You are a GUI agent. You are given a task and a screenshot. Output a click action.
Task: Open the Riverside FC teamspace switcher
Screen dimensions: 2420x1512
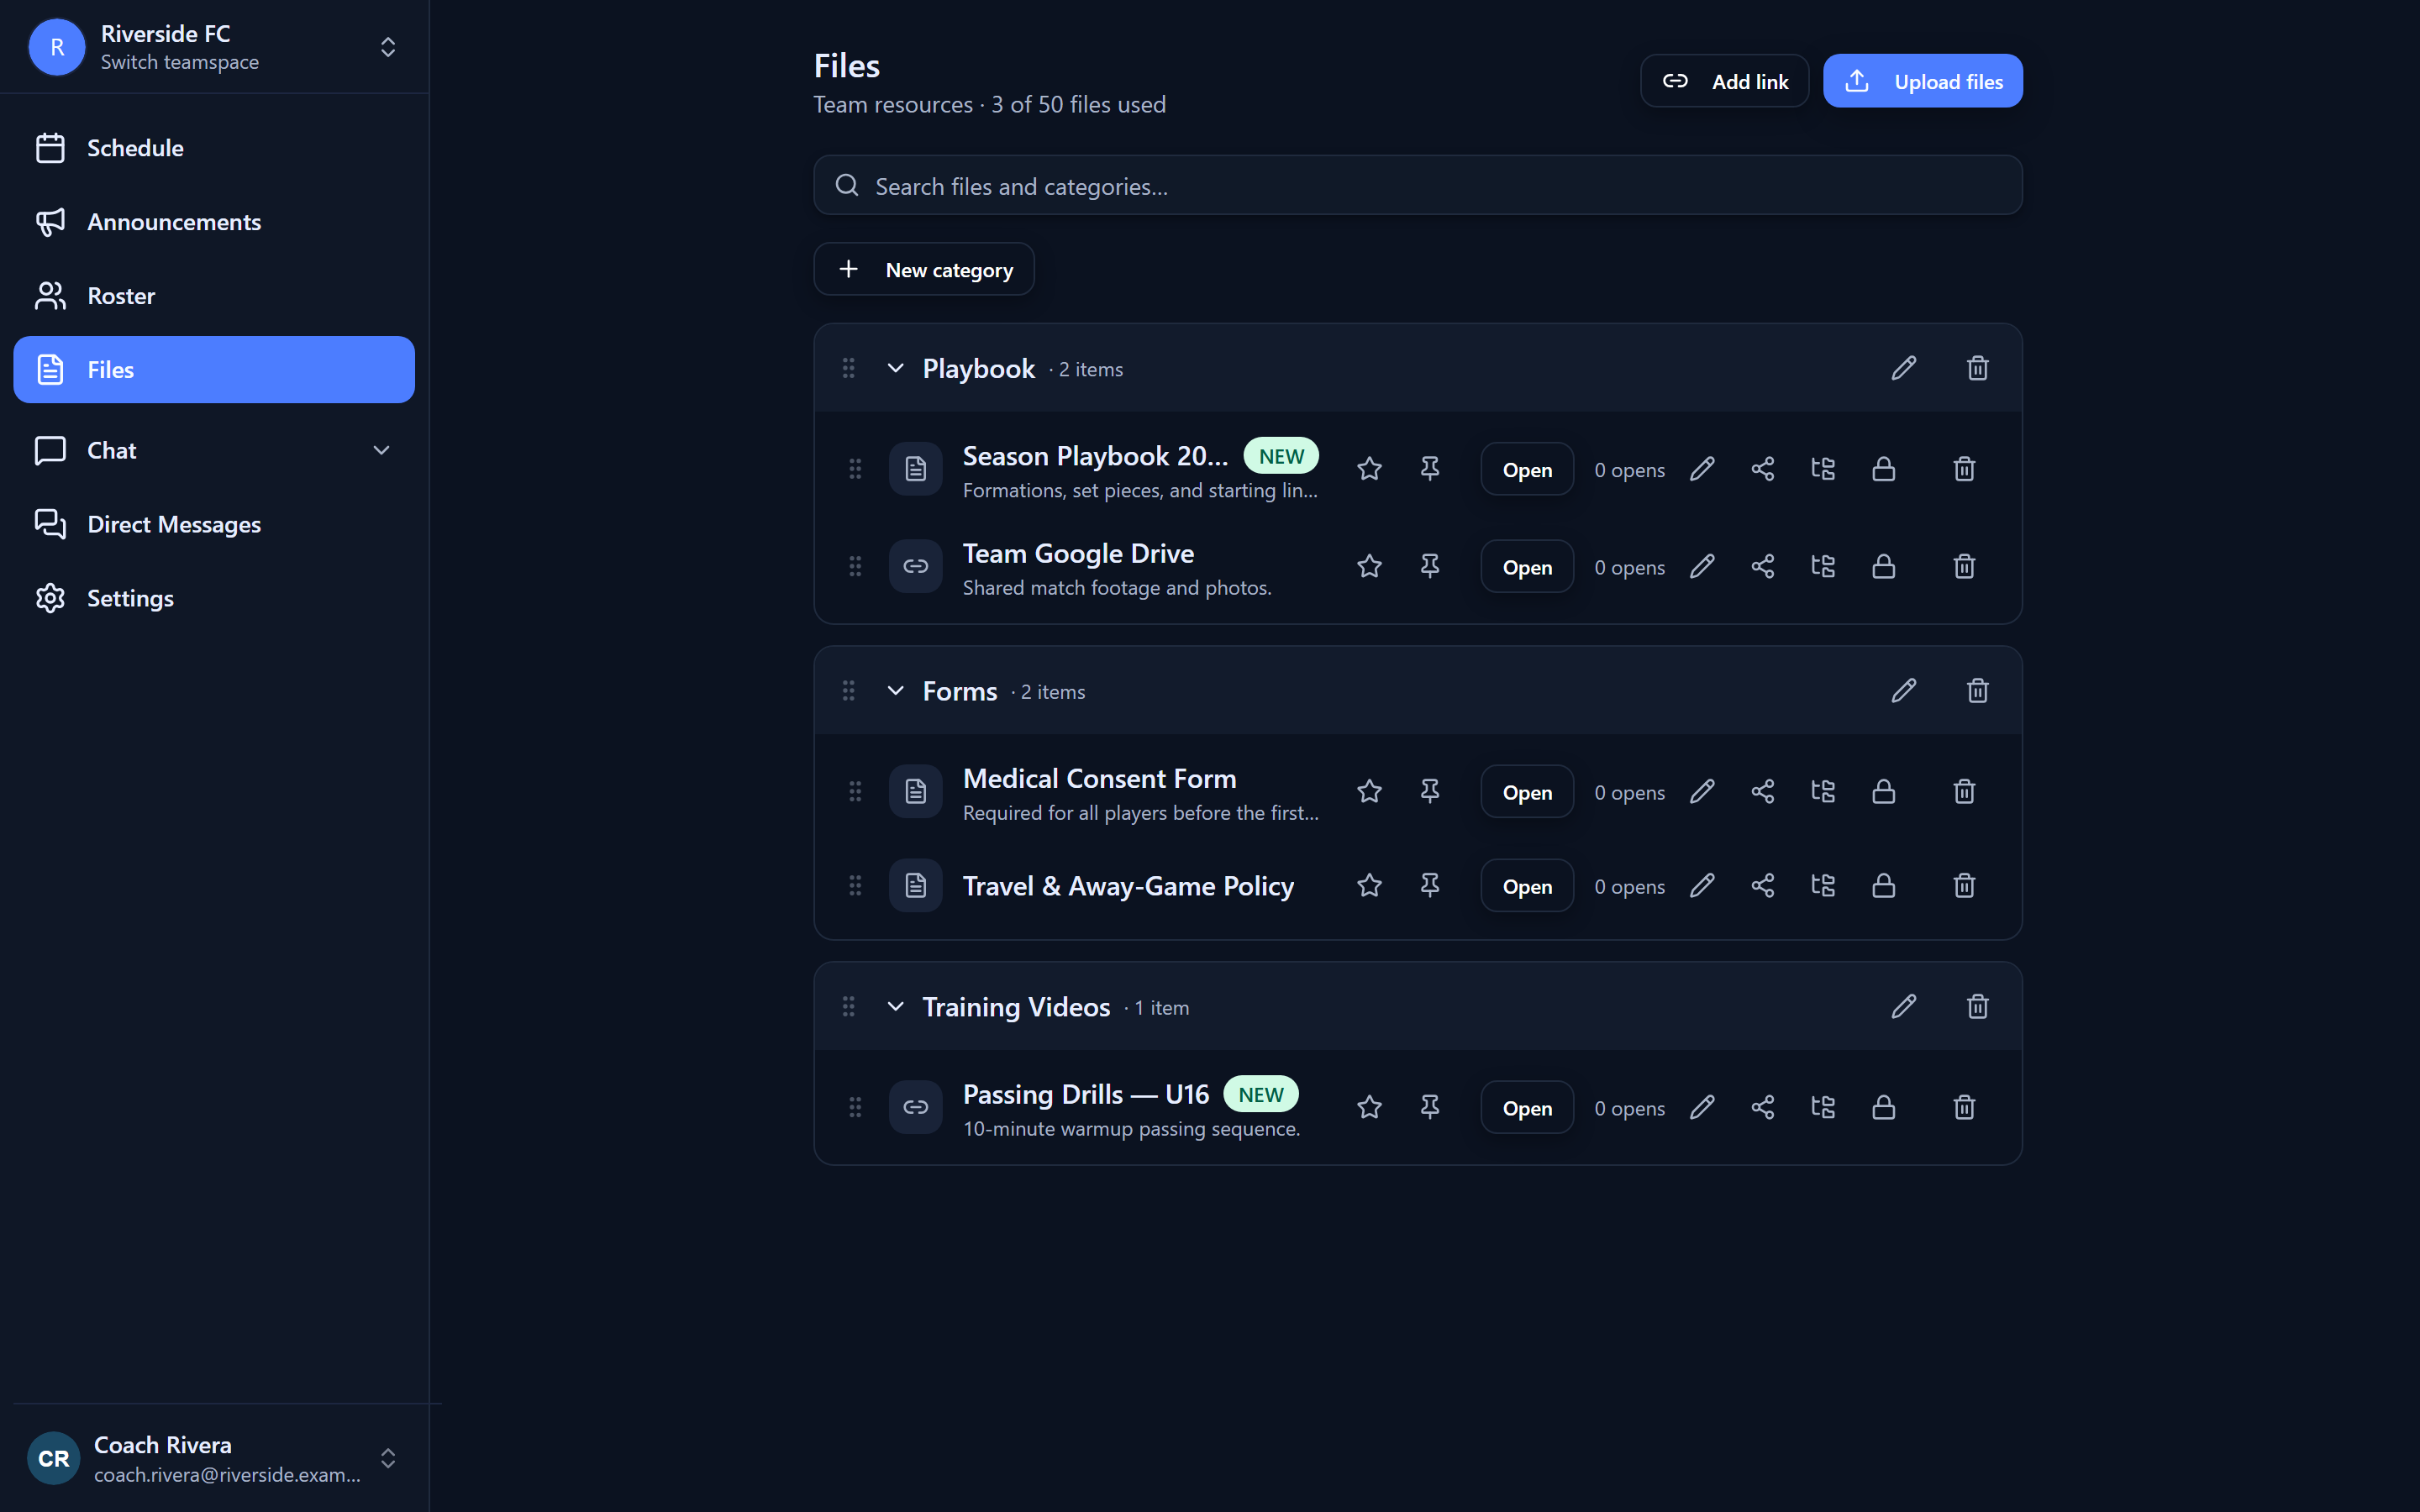click(x=214, y=47)
